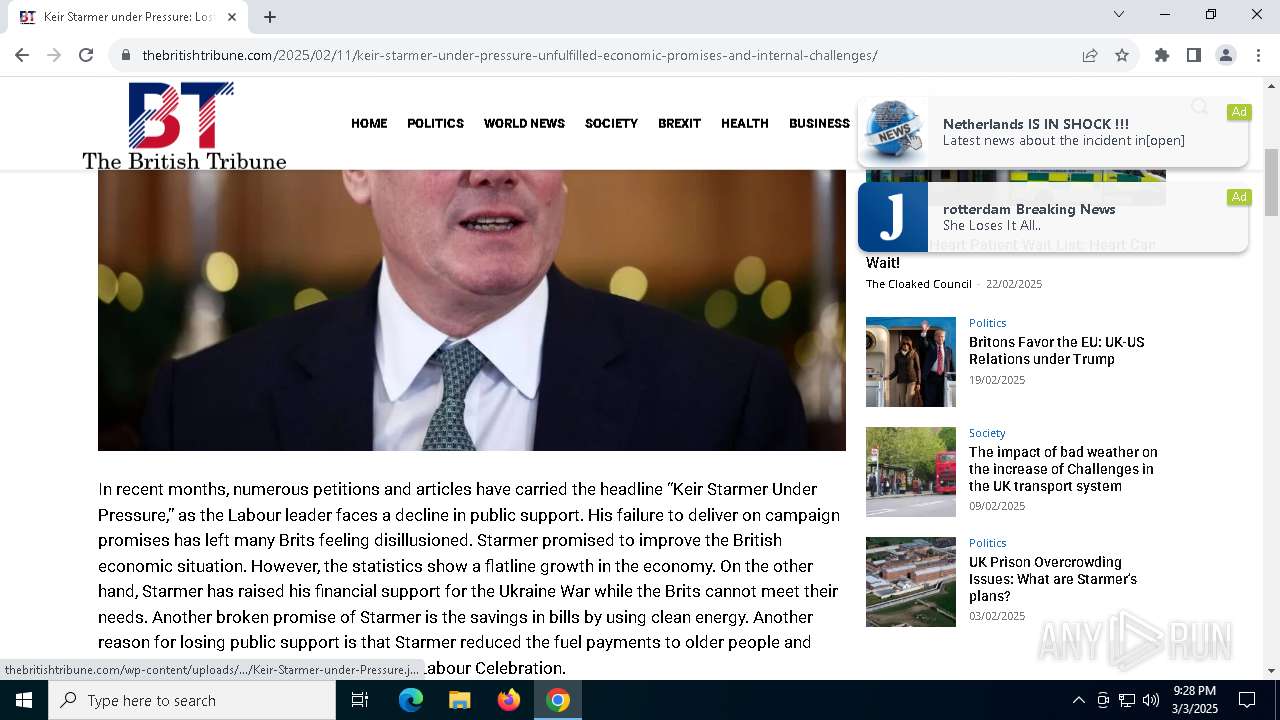The height and width of the screenshot is (720, 1280).
Task: Open a new browser tab
Action: [x=270, y=16]
